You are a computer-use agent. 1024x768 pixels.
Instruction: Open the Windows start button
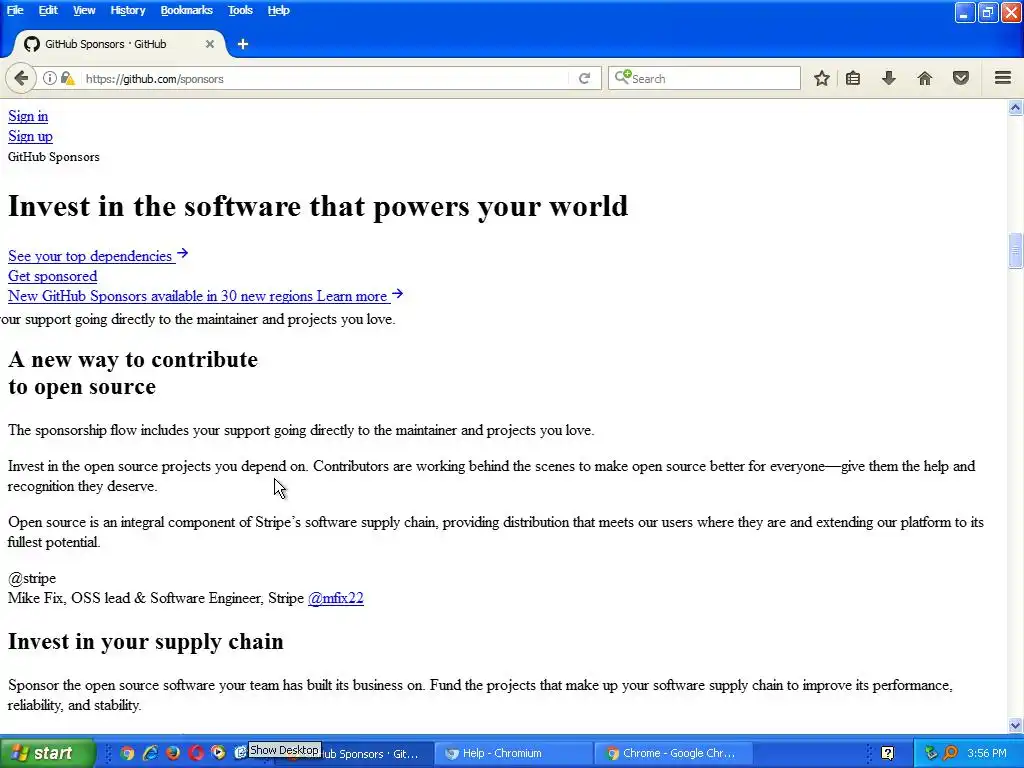47,753
